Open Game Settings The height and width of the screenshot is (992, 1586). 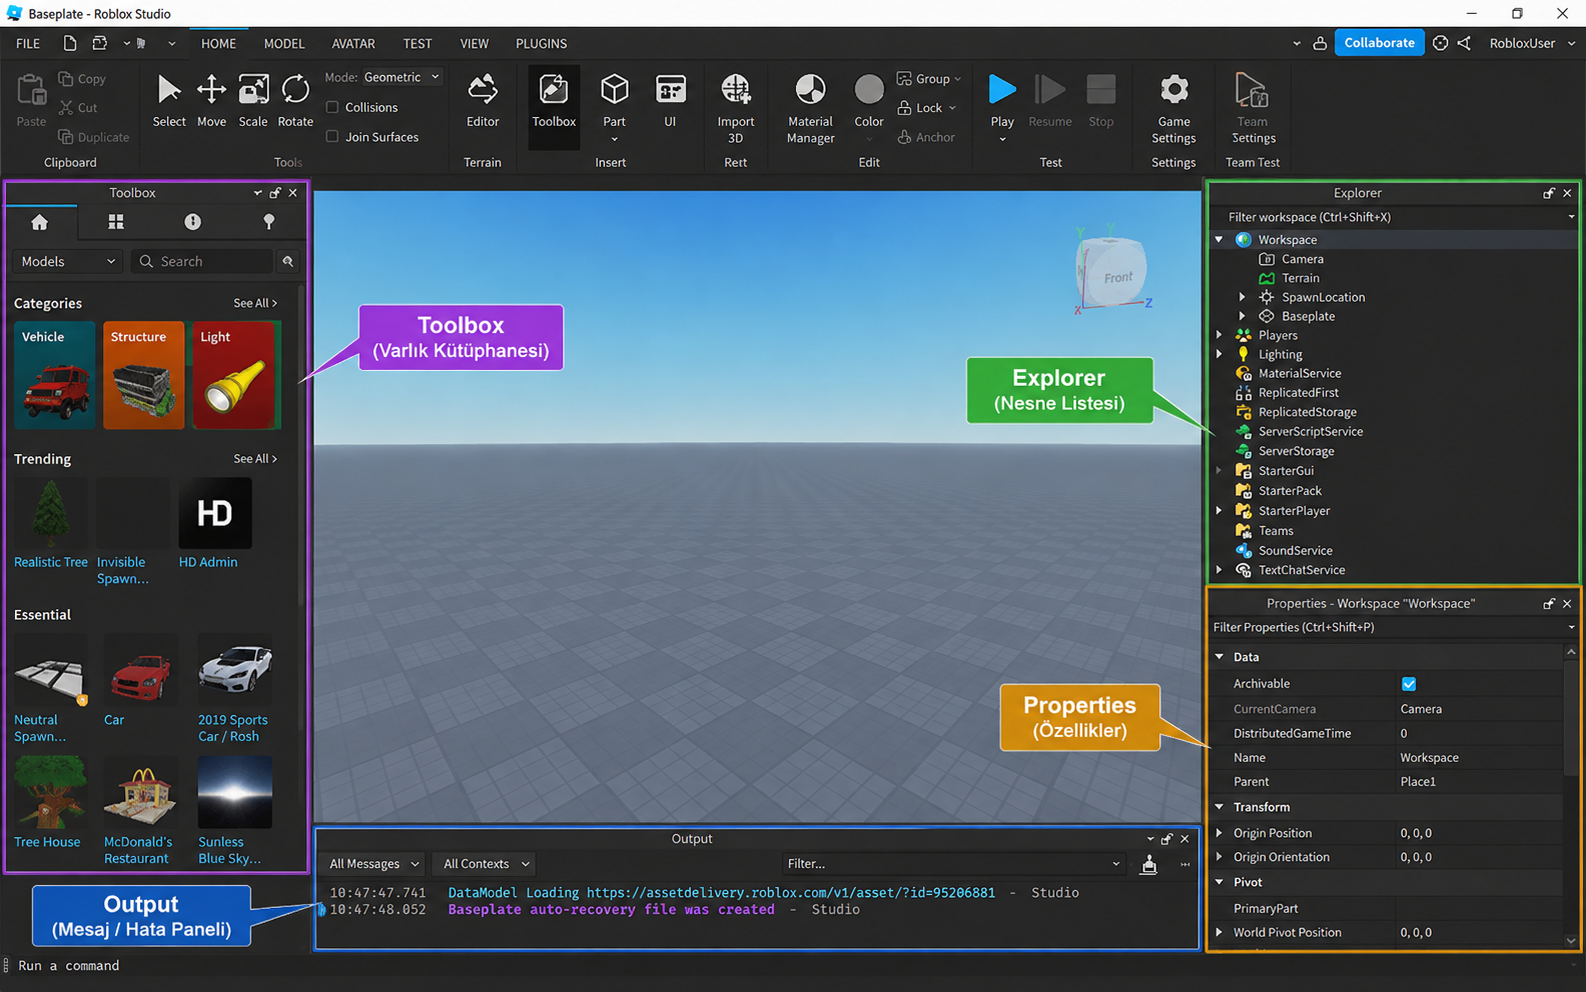click(1174, 109)
